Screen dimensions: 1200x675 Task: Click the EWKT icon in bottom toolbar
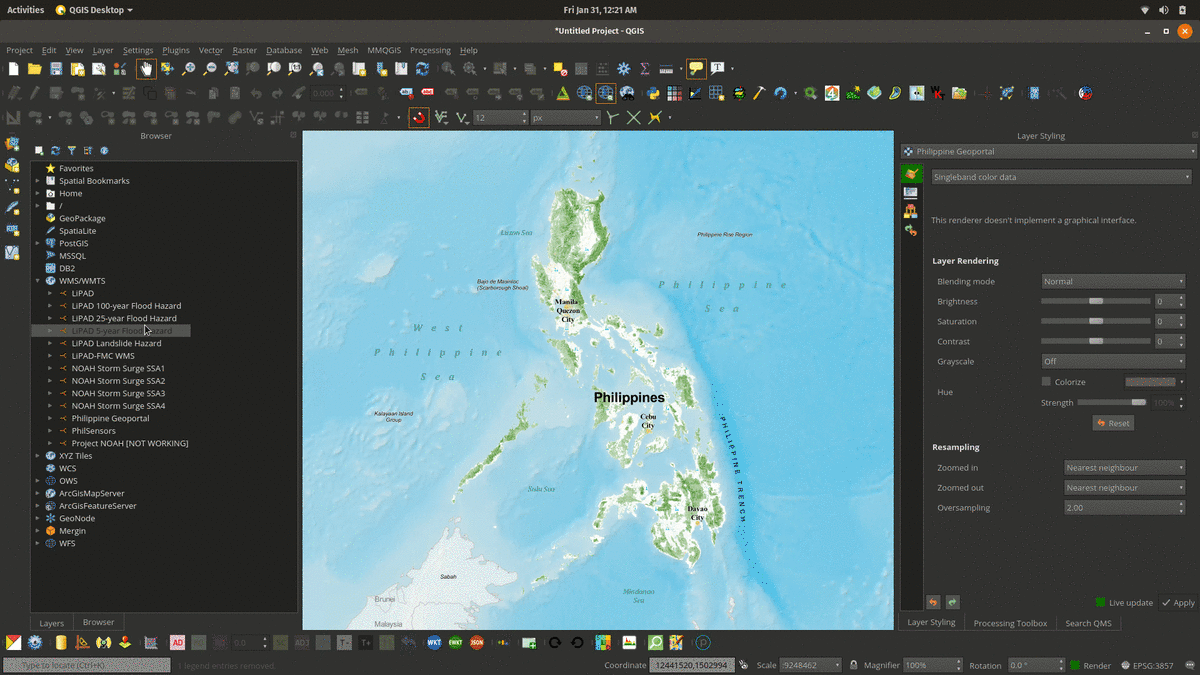pos(455,643)
